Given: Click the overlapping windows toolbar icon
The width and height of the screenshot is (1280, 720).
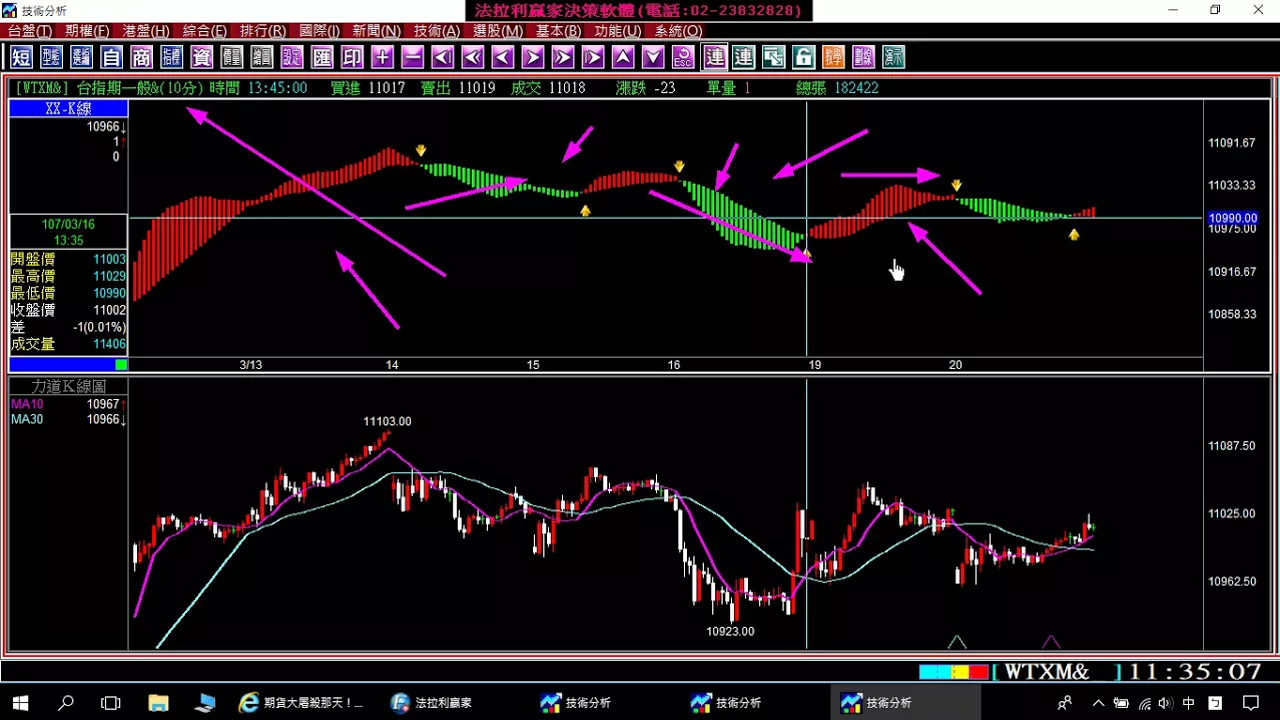Looking at the screenshot, I should click(x=773, y=57).
